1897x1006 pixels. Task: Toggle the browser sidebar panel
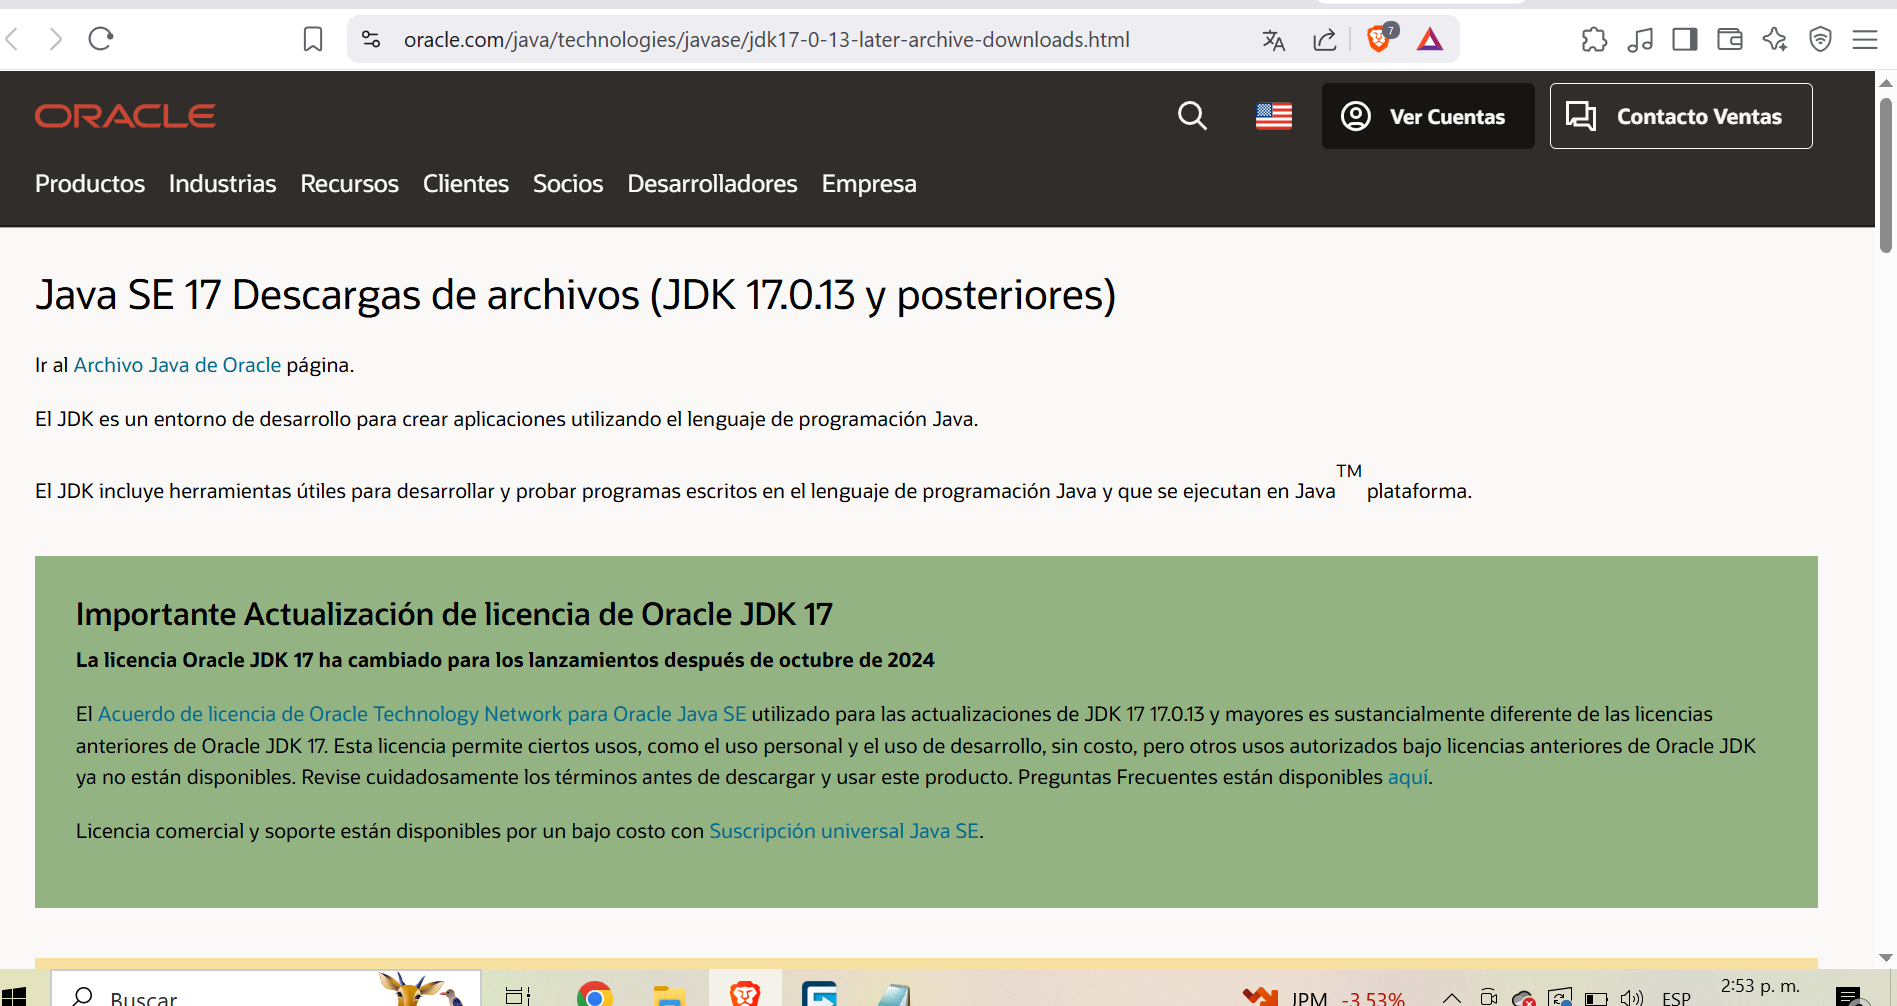1685,40
